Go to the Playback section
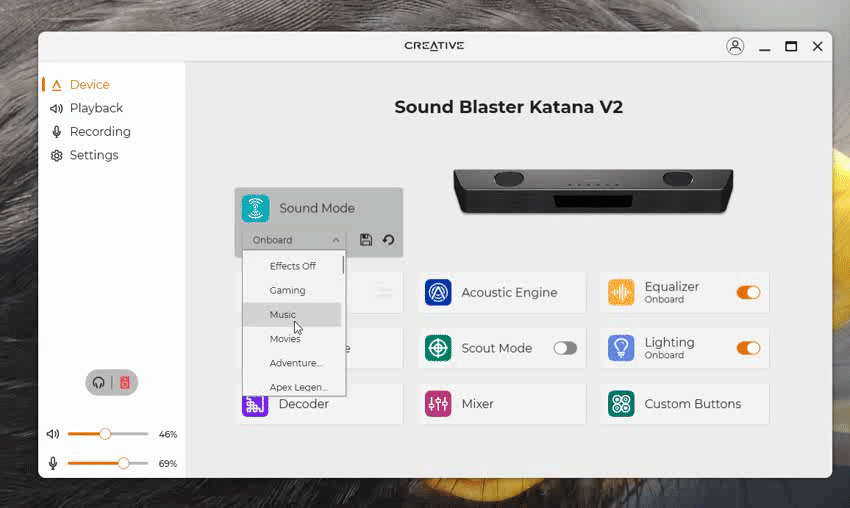Screen dimensions: 850x508 pyautogui.click(x=96, y=108)
